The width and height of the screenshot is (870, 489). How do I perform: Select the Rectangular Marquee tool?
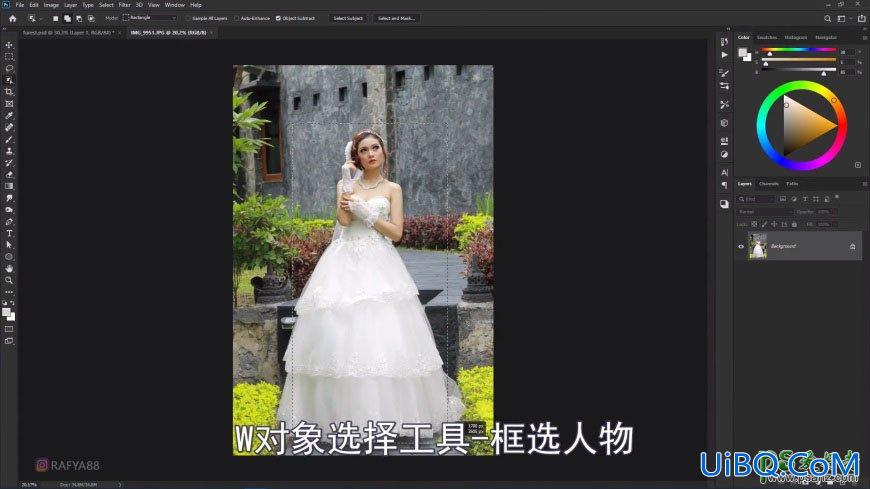pyautogui.click(x=9, y=57)
